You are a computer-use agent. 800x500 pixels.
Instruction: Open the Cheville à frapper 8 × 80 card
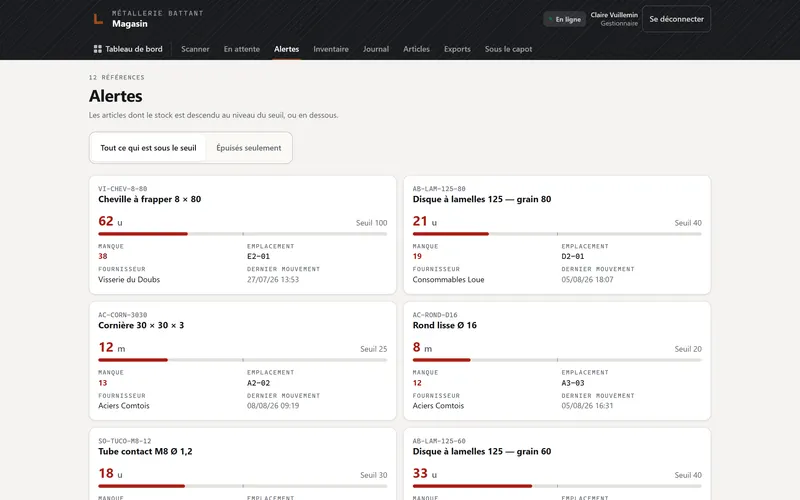(242, 235)
